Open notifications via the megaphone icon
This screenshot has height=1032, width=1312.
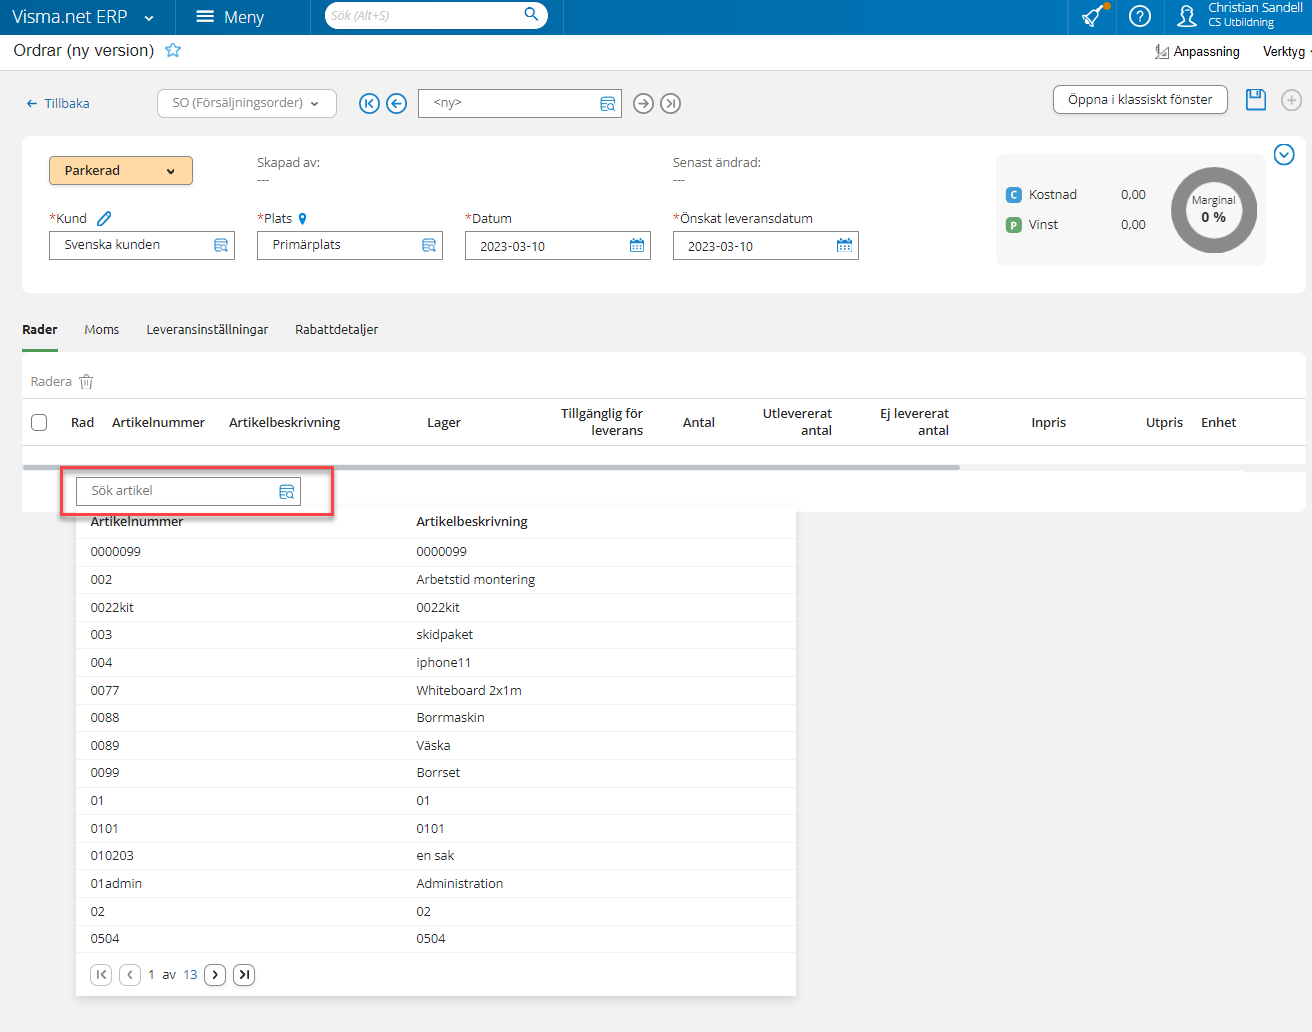[1092, 17]
